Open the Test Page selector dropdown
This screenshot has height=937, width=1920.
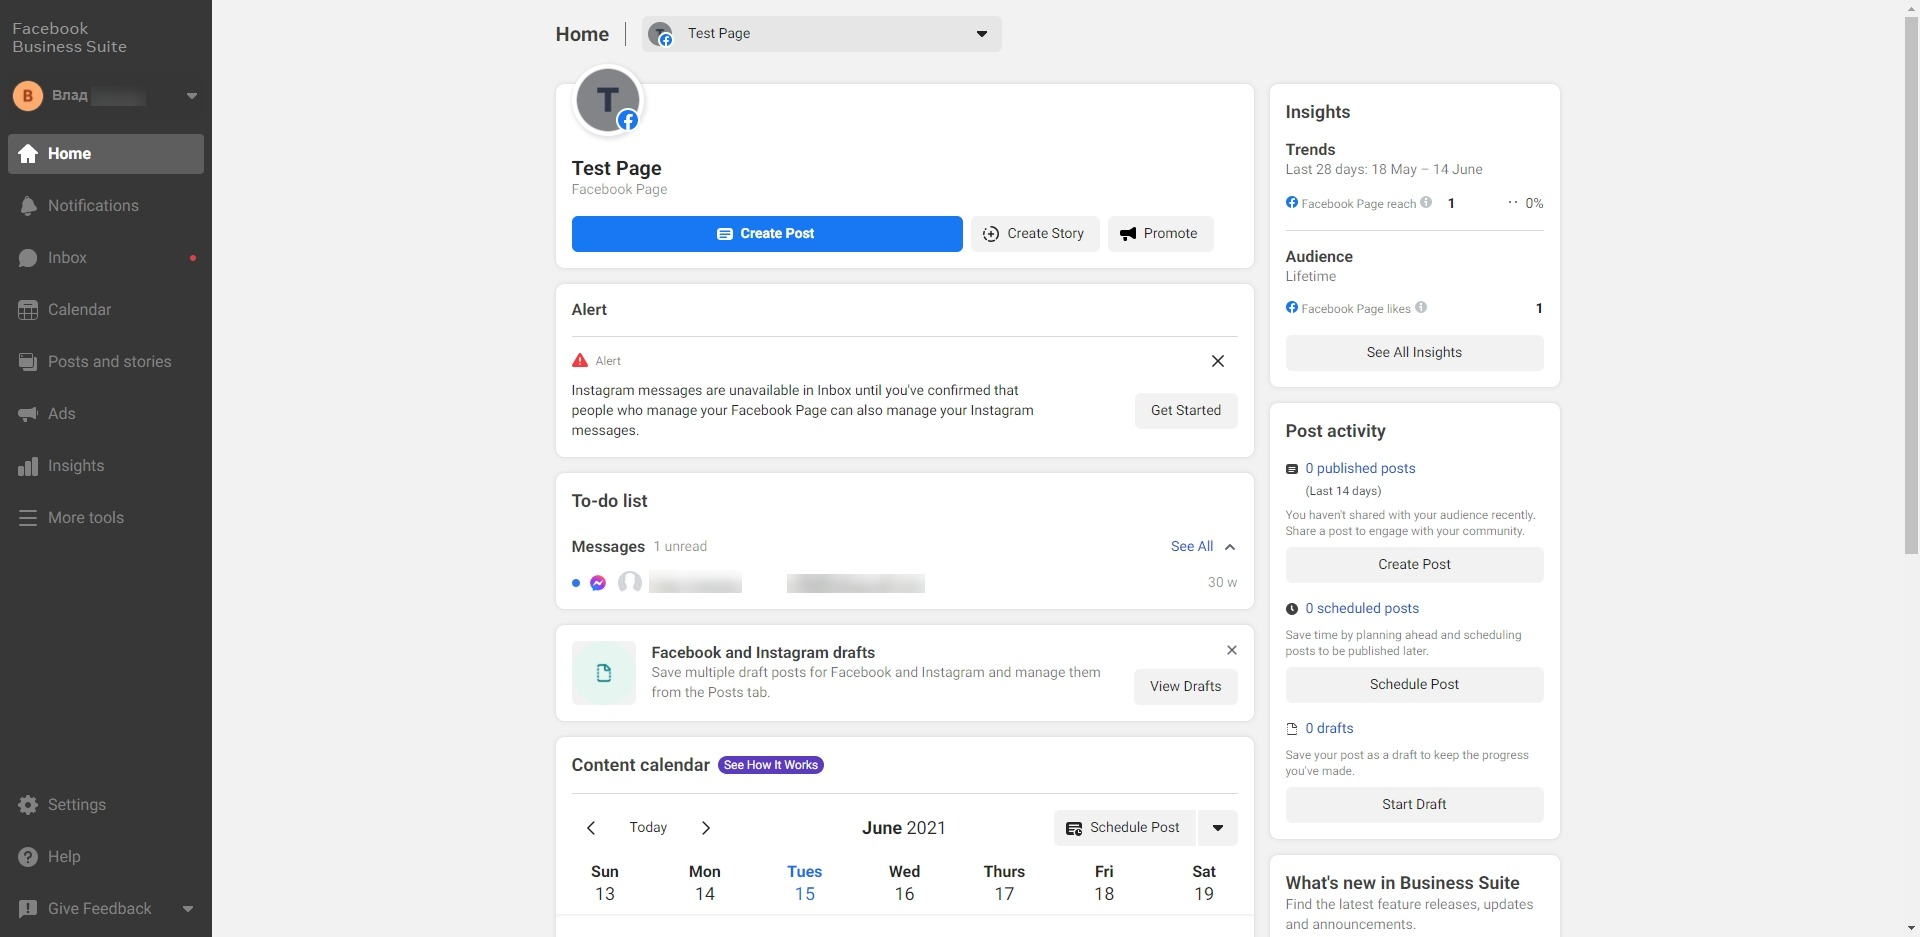point(822,34)
